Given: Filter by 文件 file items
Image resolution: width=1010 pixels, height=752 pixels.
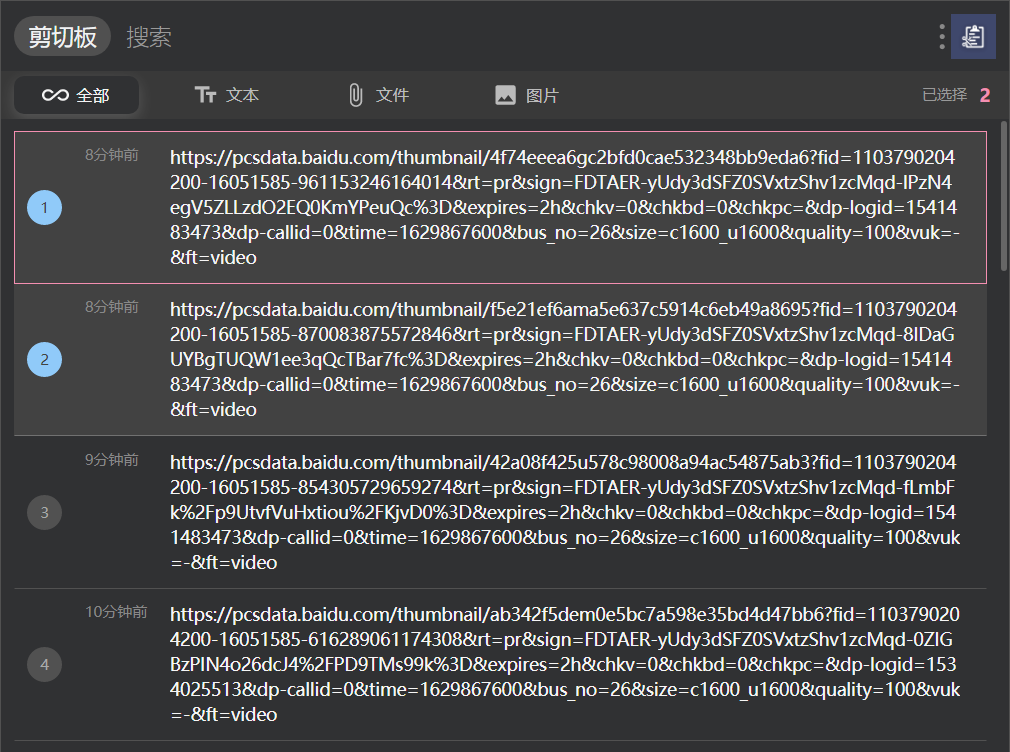Looking at the screenshot, I should (x=378, y=95).
